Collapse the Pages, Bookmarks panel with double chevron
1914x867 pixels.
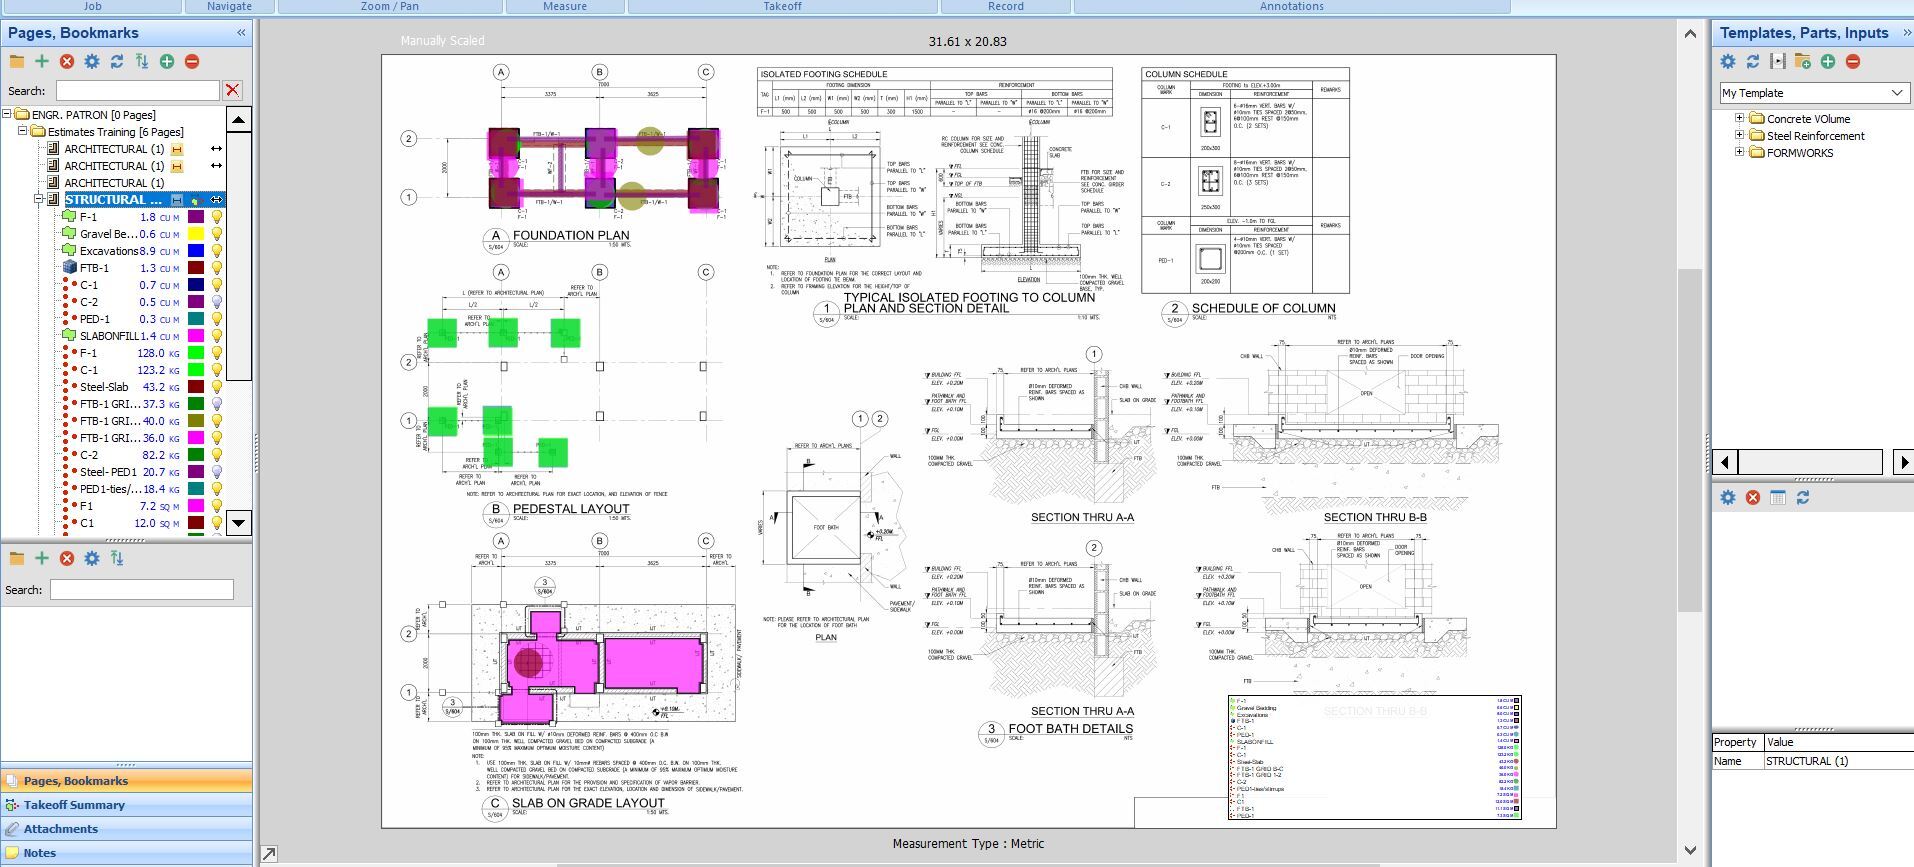(x=241, y=33)
